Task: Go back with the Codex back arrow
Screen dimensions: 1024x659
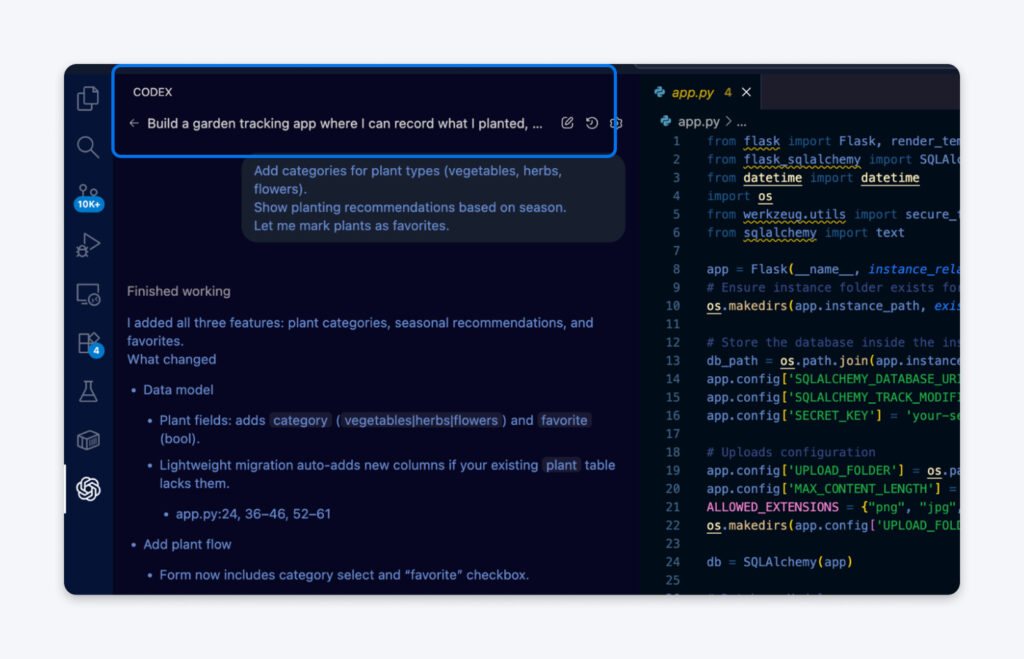Action: coord(133,121)
